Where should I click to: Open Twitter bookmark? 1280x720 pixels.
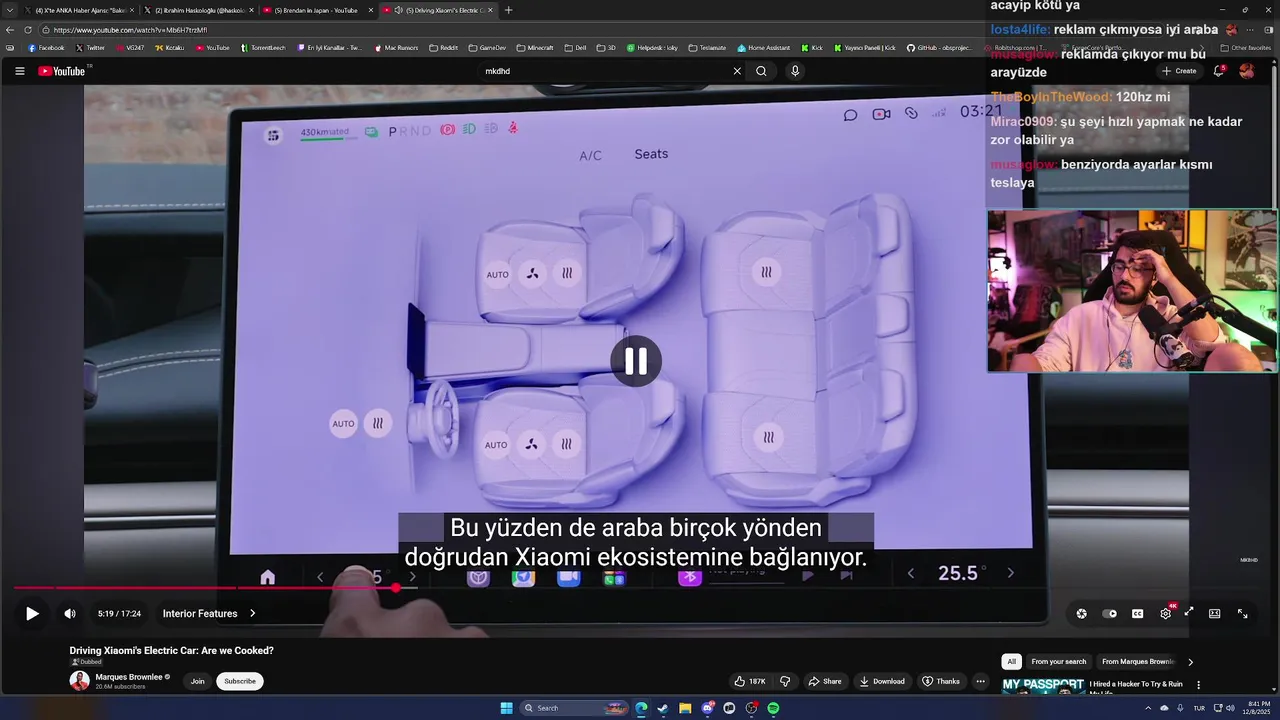point(90,47)
